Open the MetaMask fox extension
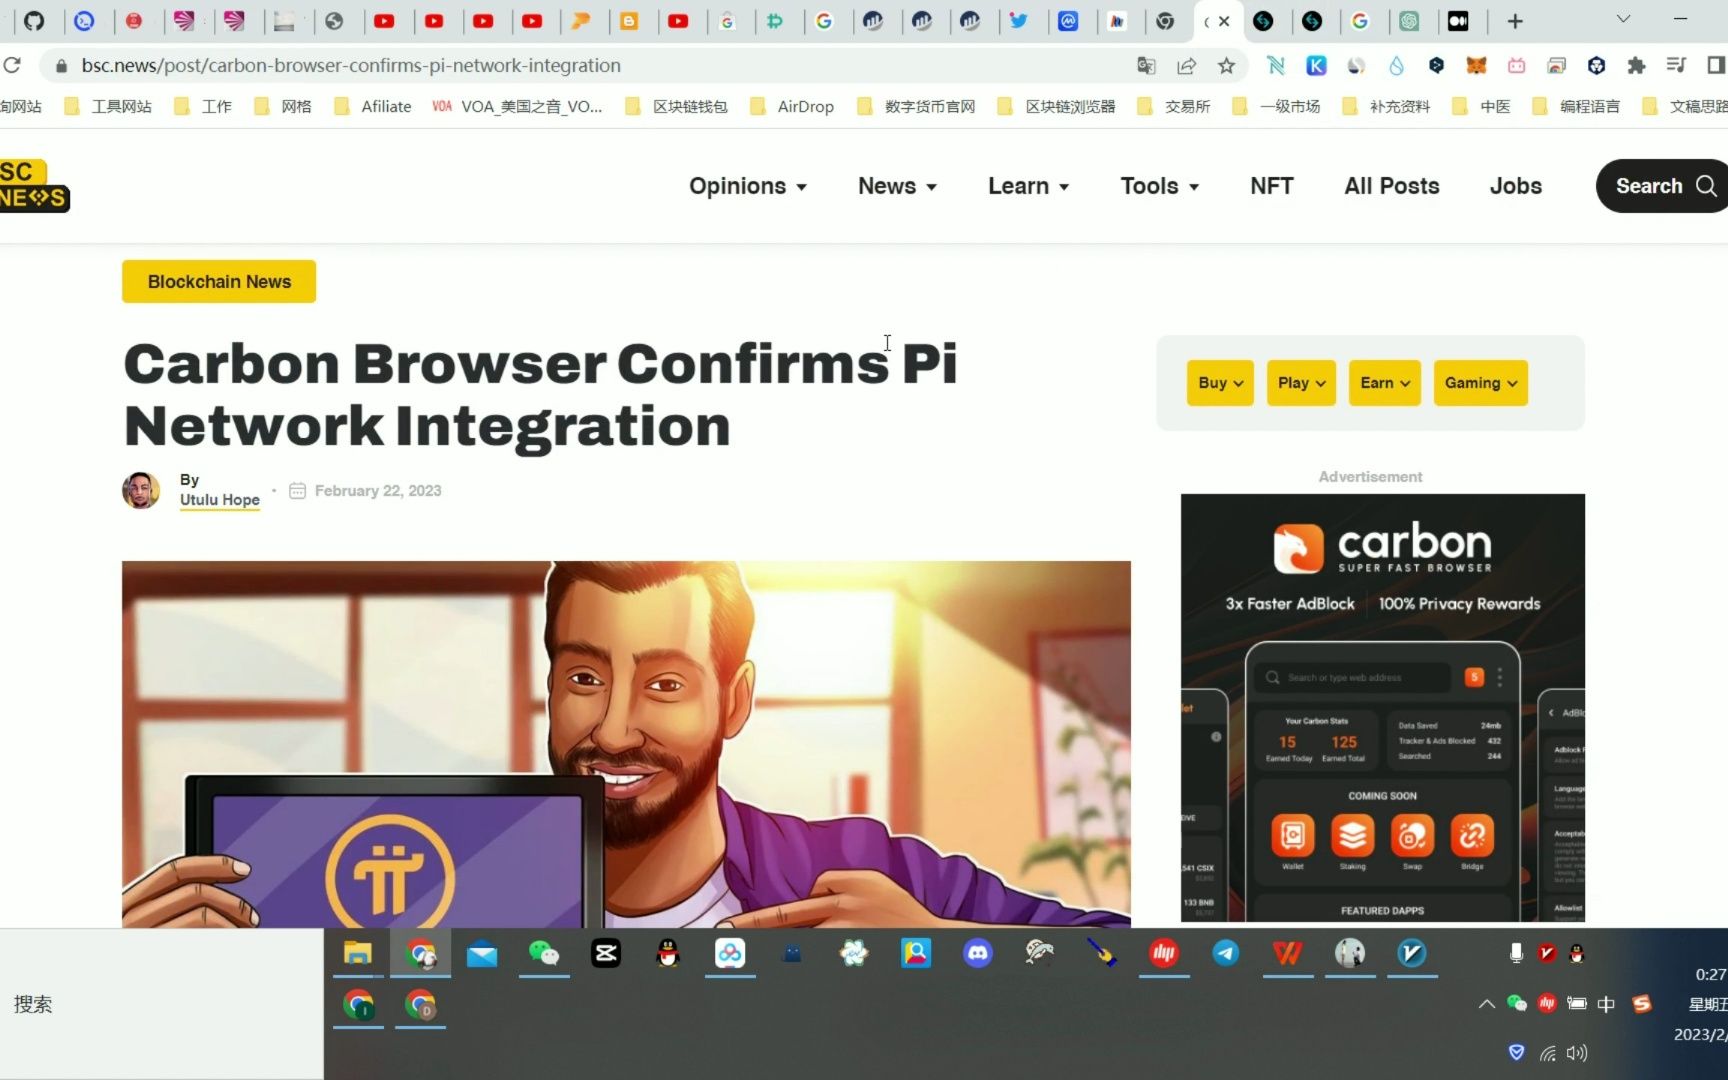The image size is (1728, 1080). point(1476,66)
